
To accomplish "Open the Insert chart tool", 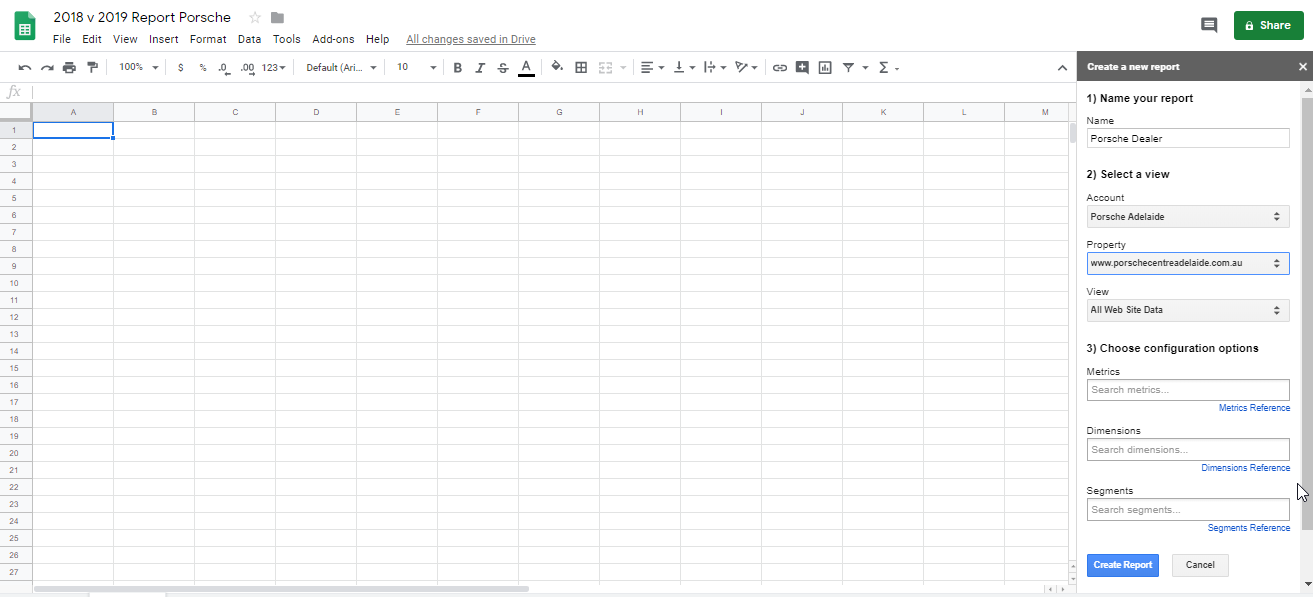I will [x=824, y=67].
